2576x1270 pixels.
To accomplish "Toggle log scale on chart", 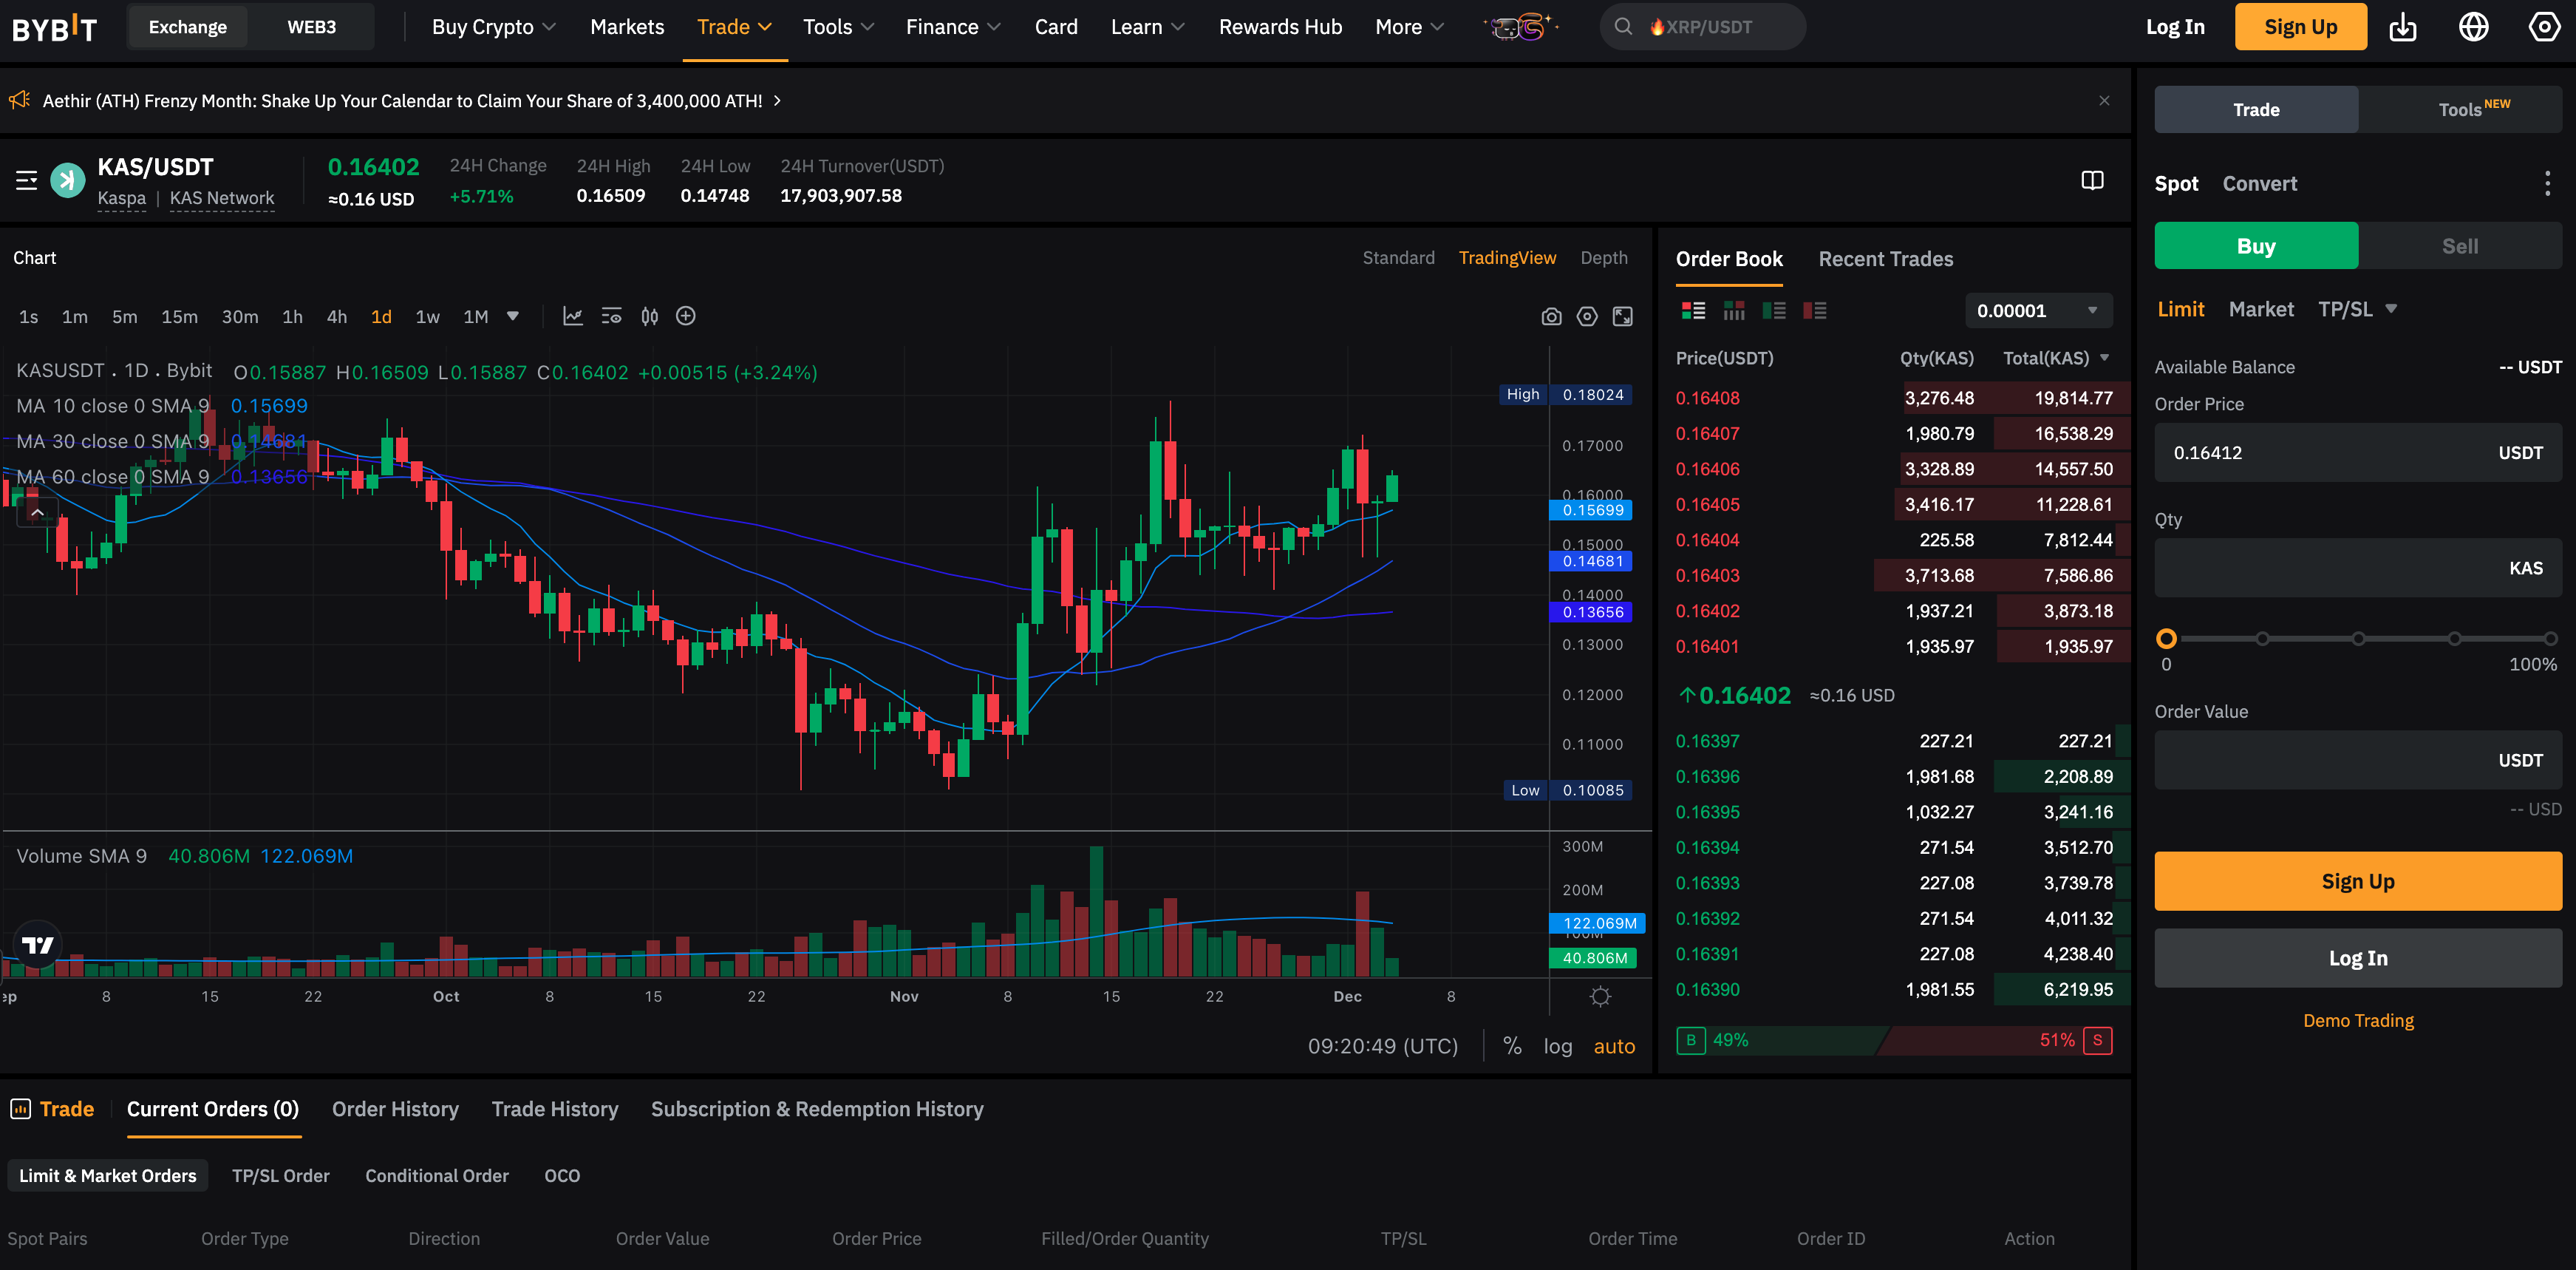I will coord(1557,1046).
